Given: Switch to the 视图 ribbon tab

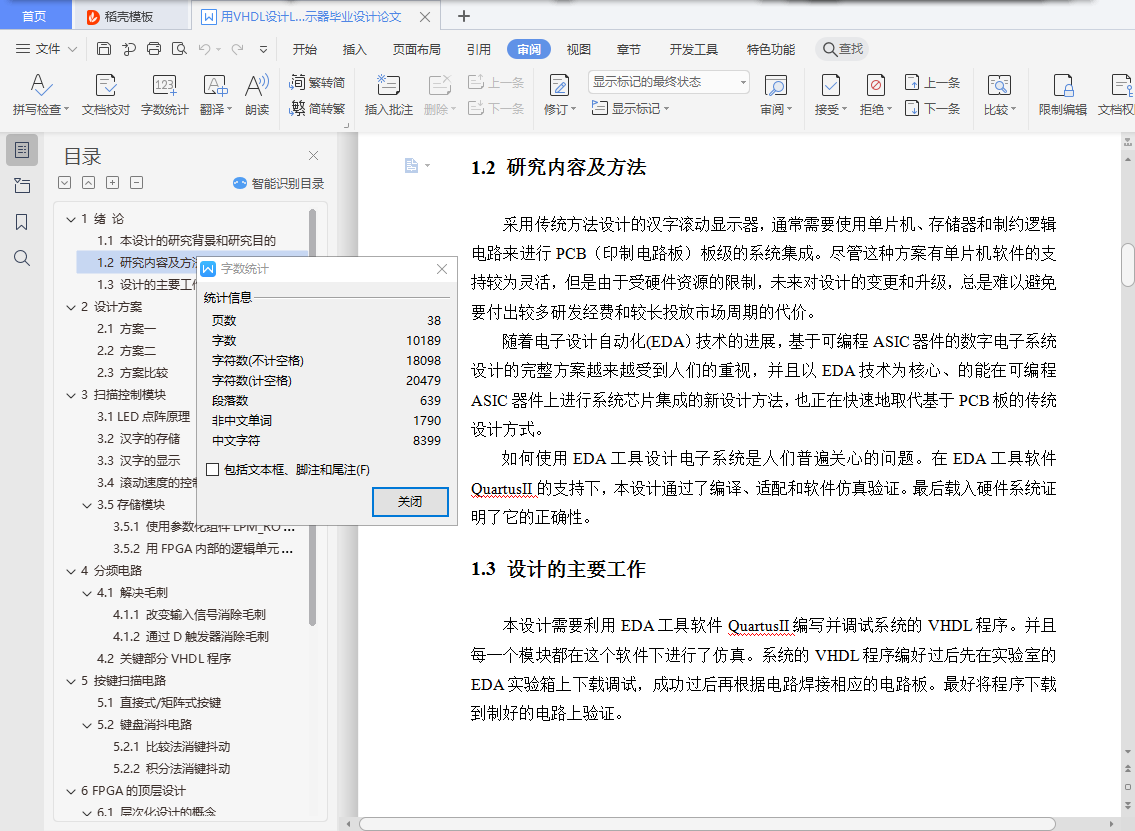Looking at the screenshot, I should (578, 49).
